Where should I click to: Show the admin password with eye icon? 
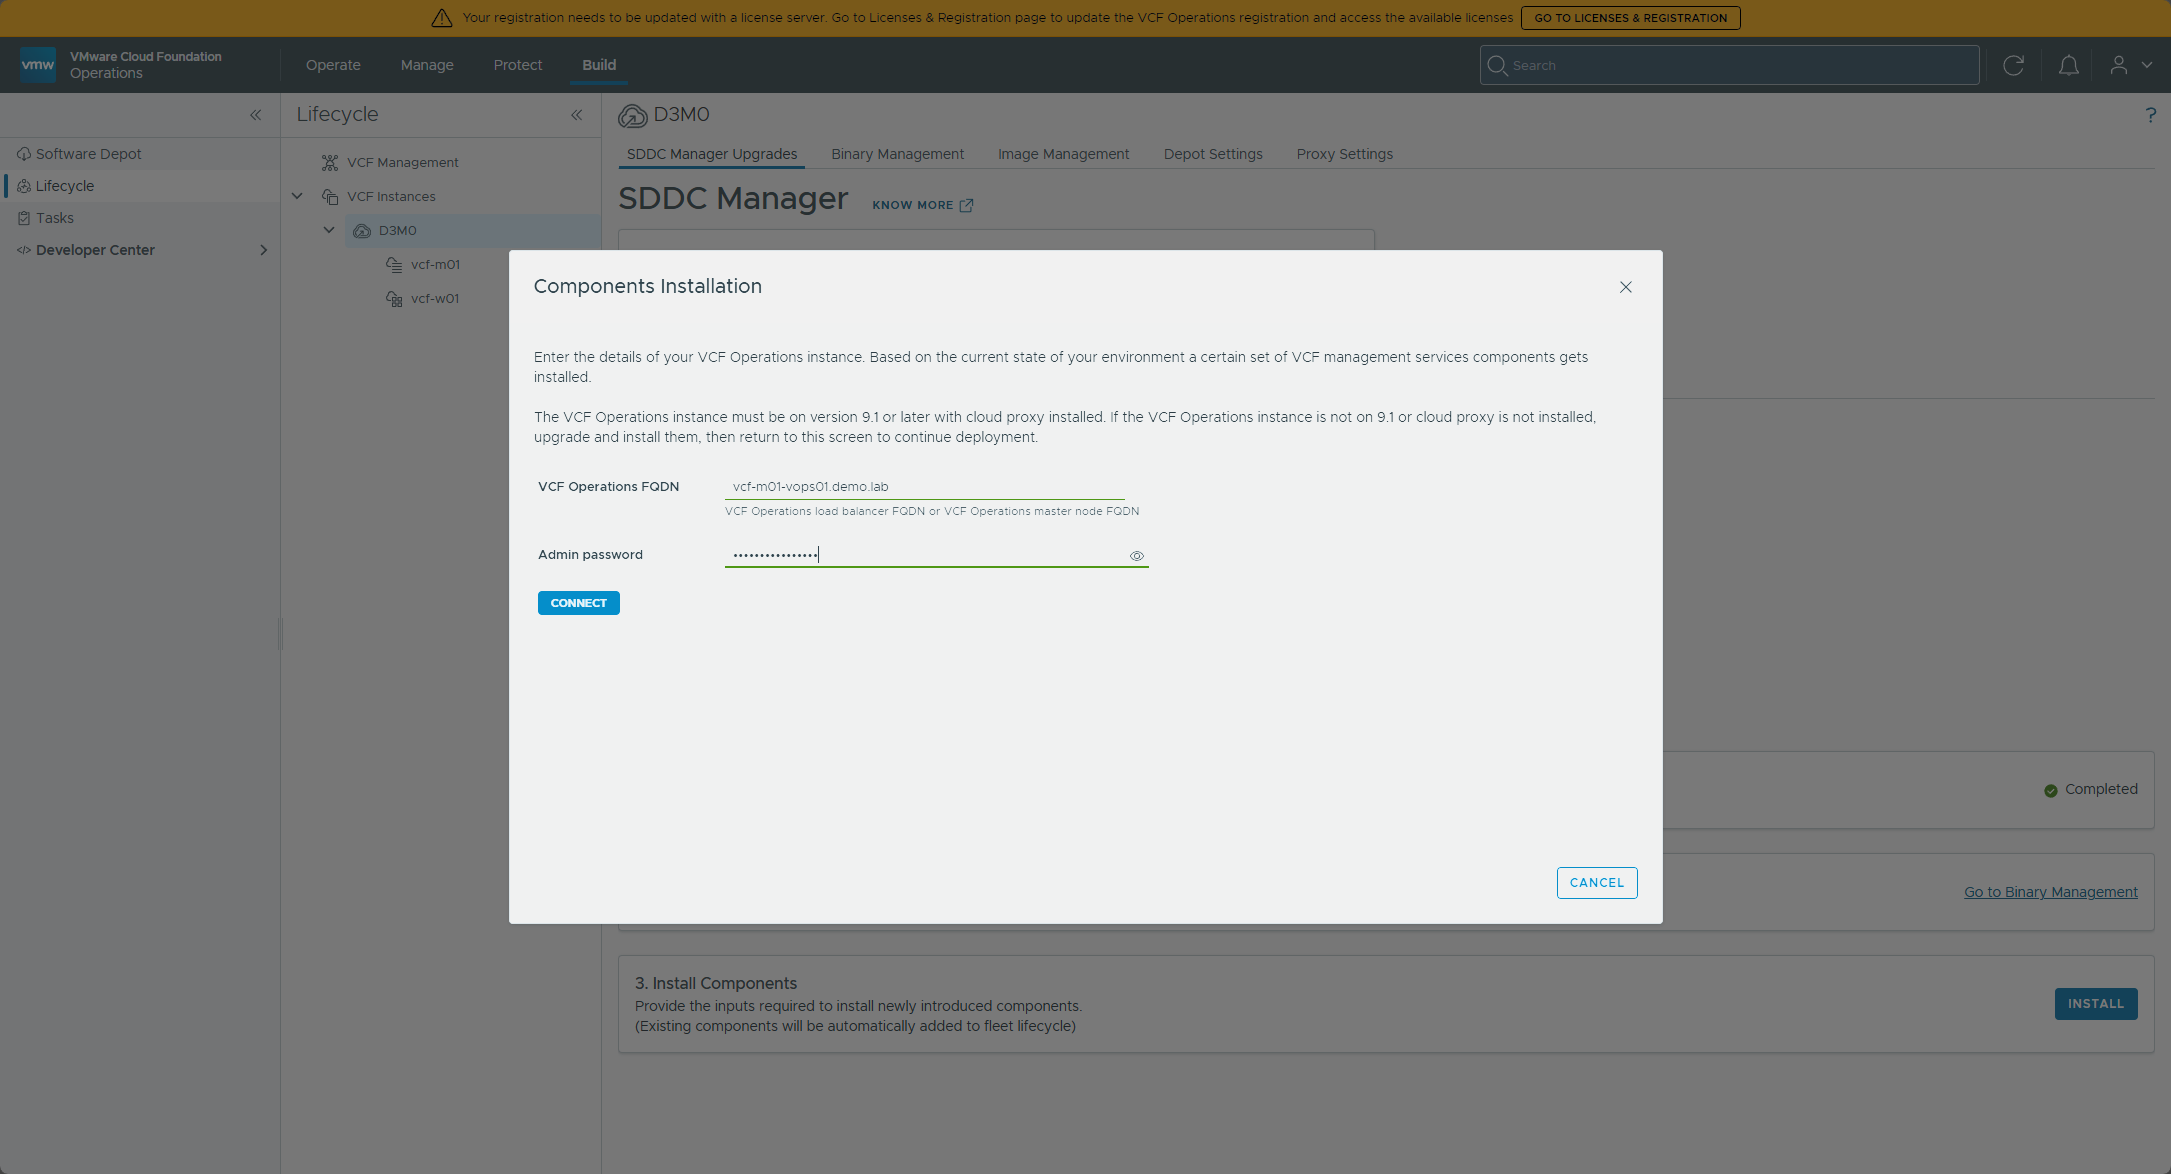click(x=1137, y=556)
